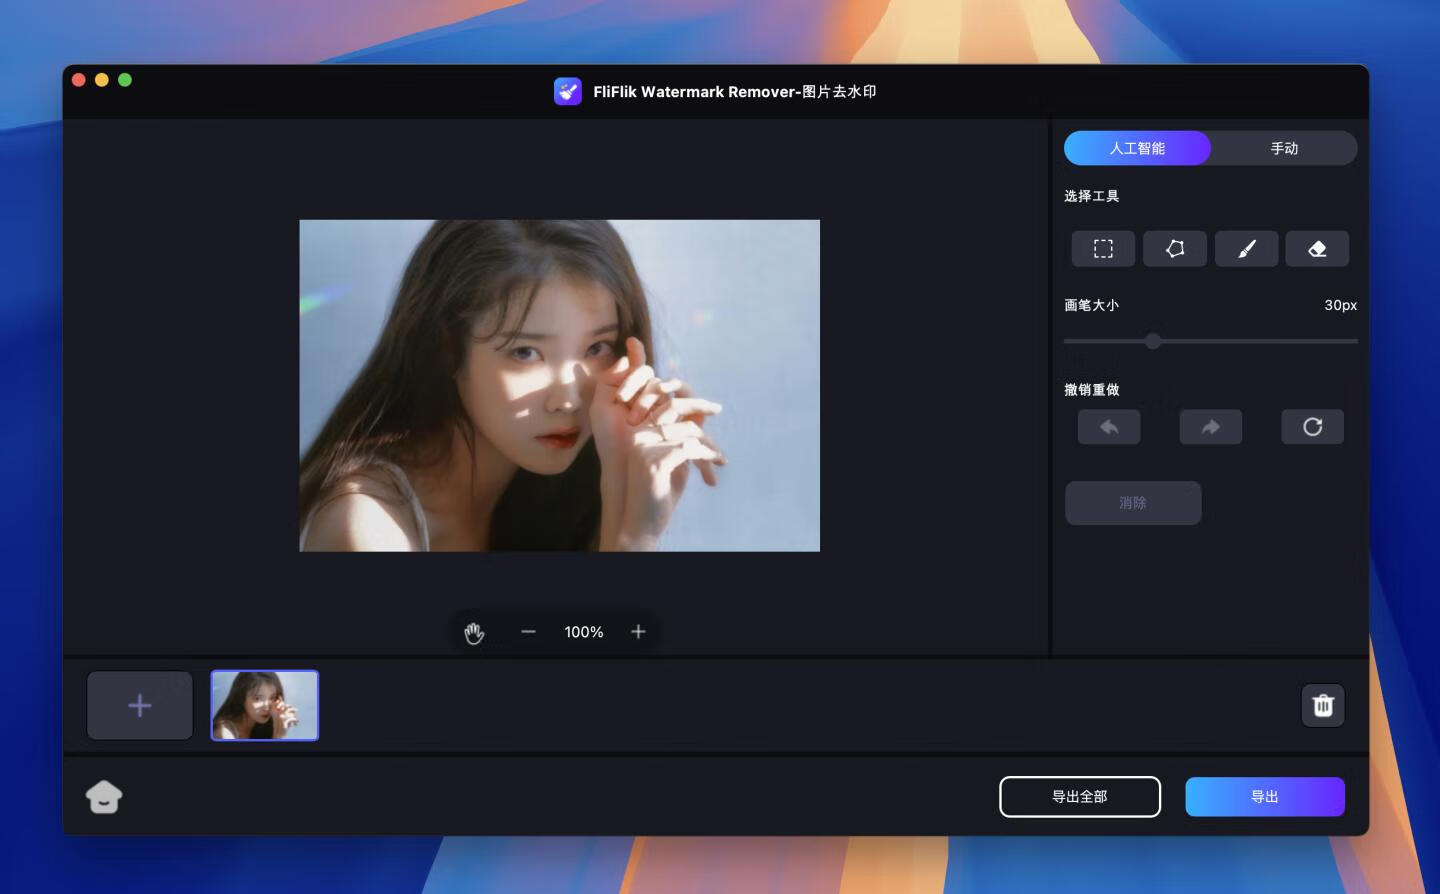Click the 导出 (Export) button

[1264, 796]
